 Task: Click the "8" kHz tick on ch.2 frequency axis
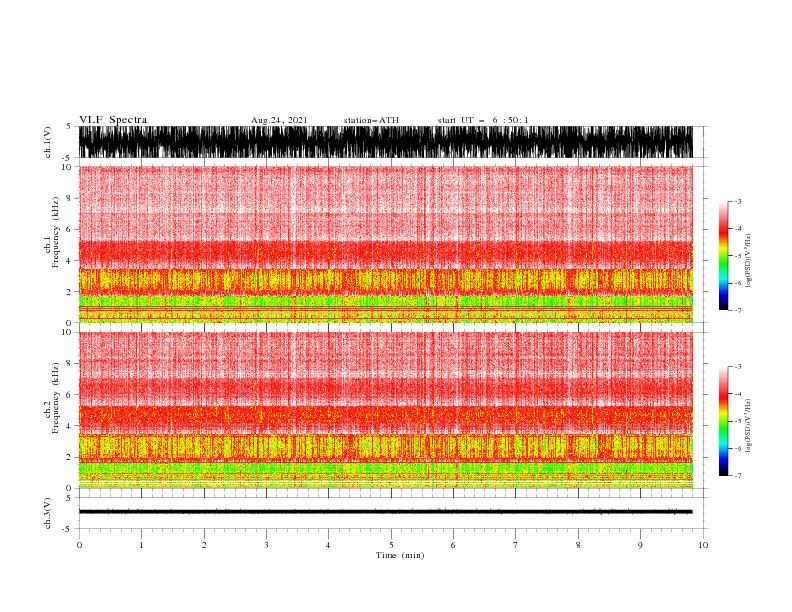pyautogui.click(x=69, y=364)
